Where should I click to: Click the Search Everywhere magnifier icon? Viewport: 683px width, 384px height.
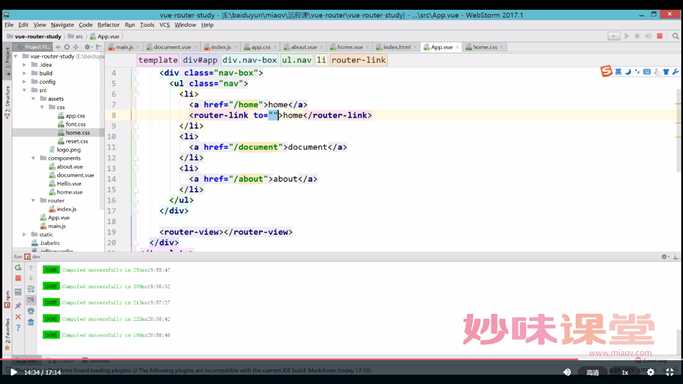coord(675,36)
